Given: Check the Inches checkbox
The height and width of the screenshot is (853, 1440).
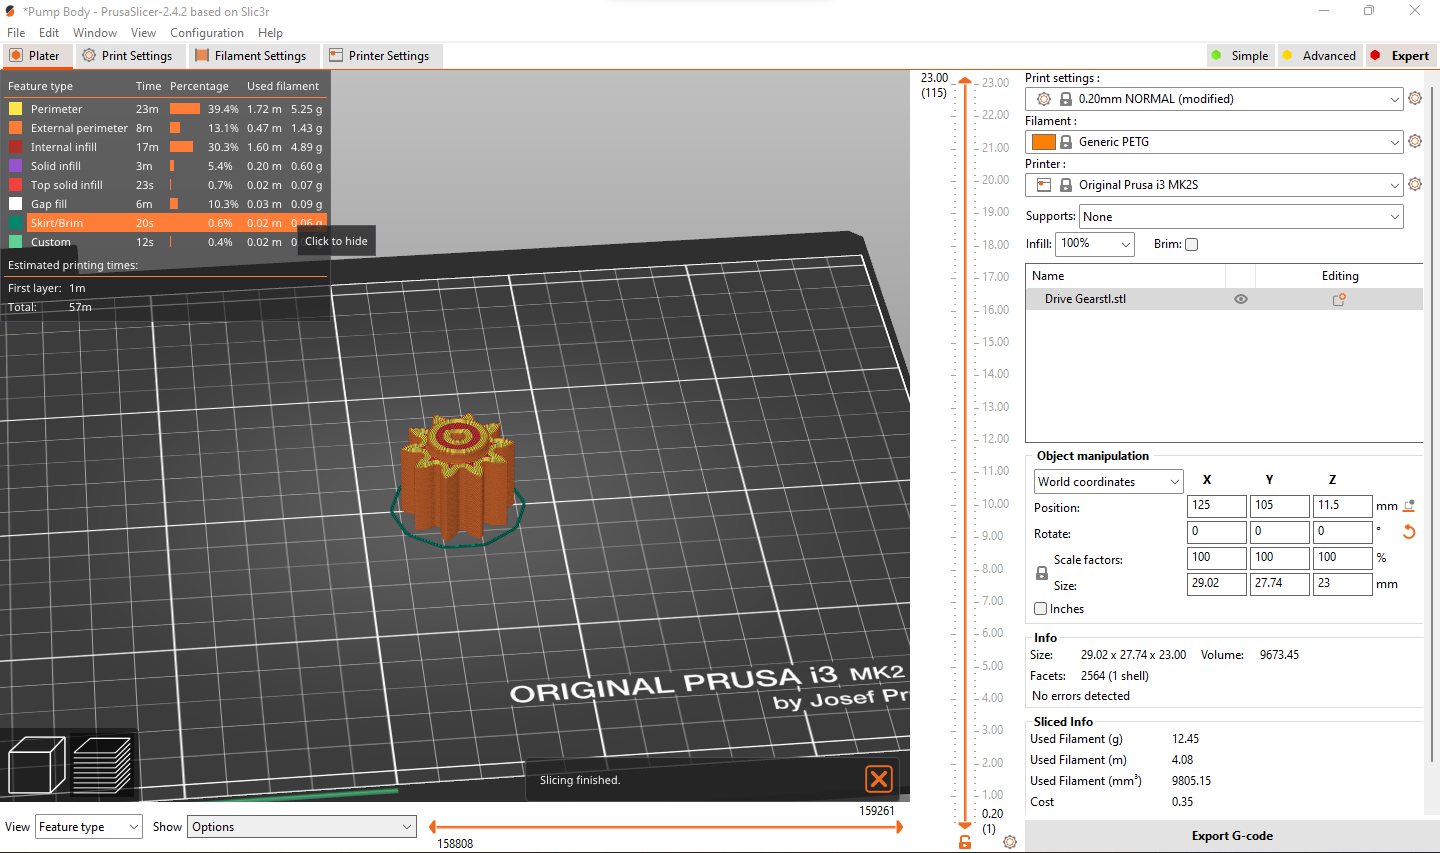Looking at the screenshot, I should click(1040, 608).
